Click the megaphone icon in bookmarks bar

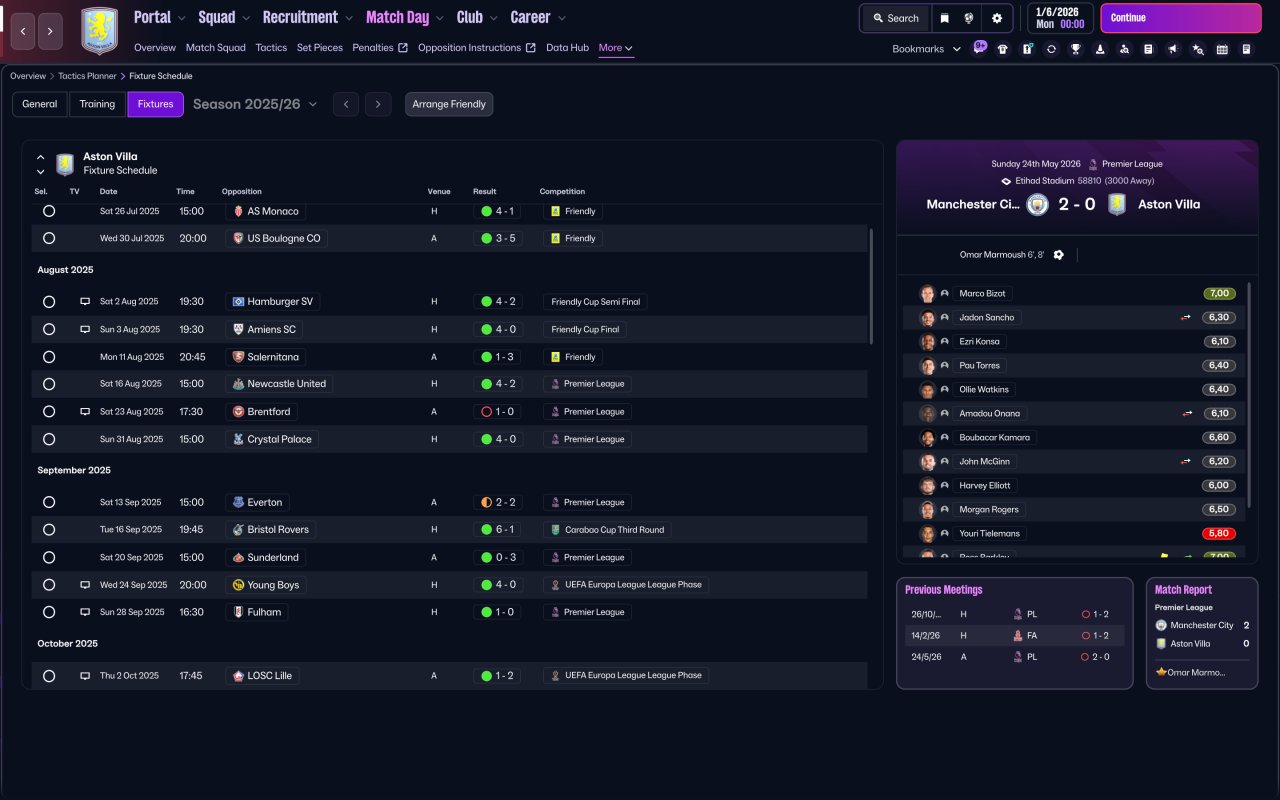(x=1173, y=49)
